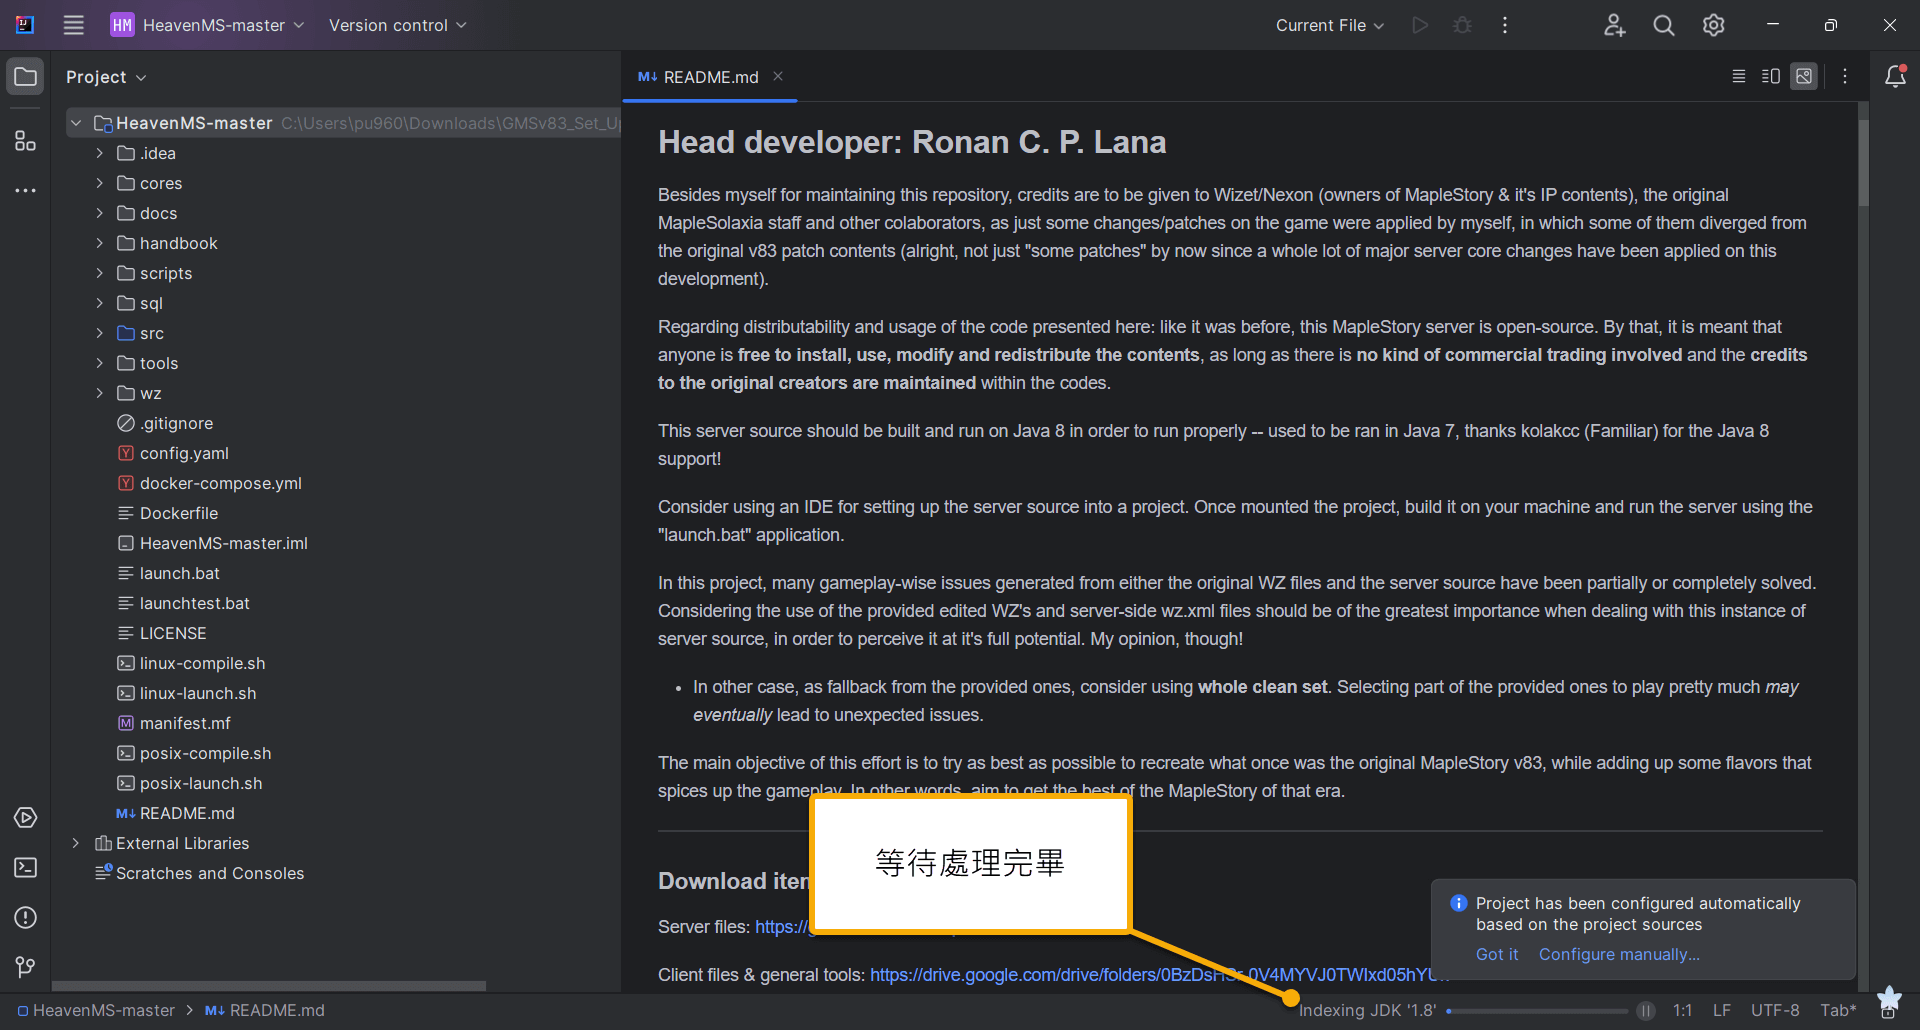The image size is (1920, 1030).
Task: Switch to Preview only view mode
Action: [x=1804, y=77]
